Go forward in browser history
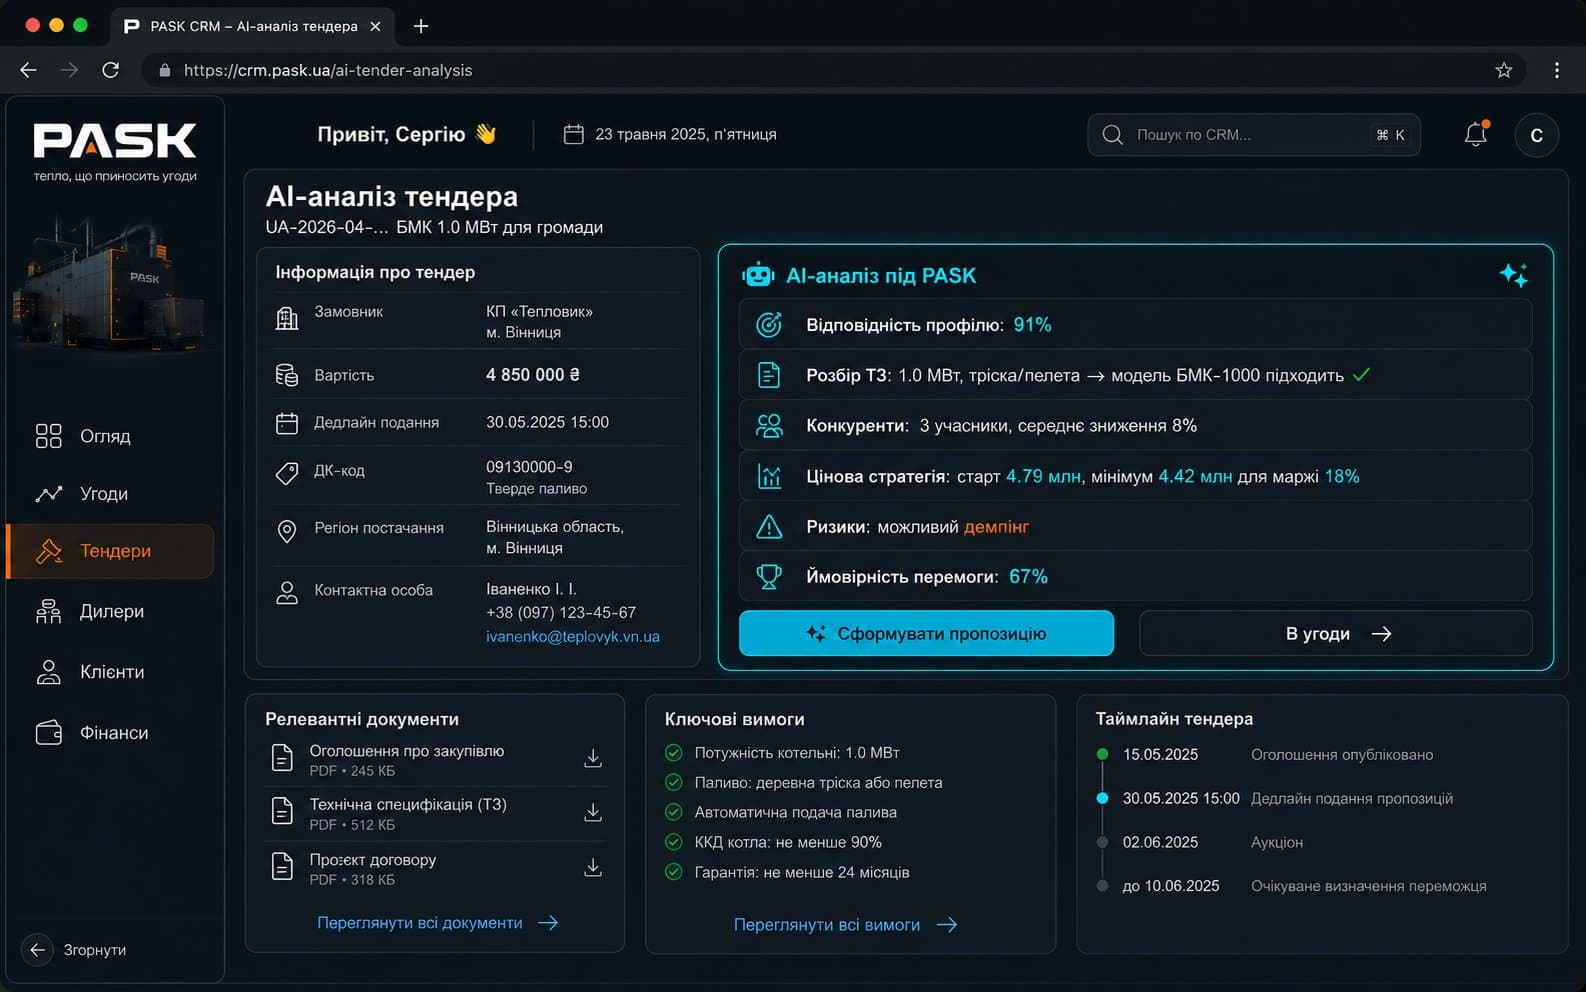This screenshot has height=992, width=1586. pyautogui.click(x=69, y=70)
